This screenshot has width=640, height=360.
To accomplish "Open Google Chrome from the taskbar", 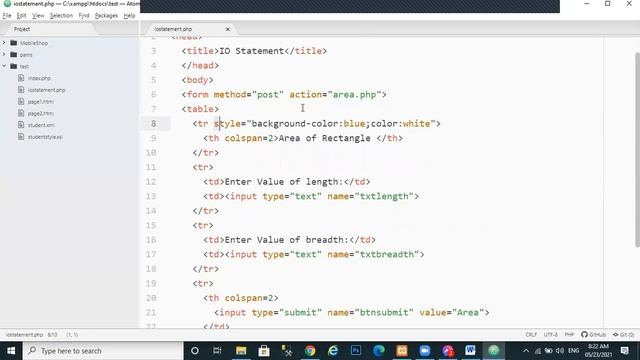I will click(310, 351).
